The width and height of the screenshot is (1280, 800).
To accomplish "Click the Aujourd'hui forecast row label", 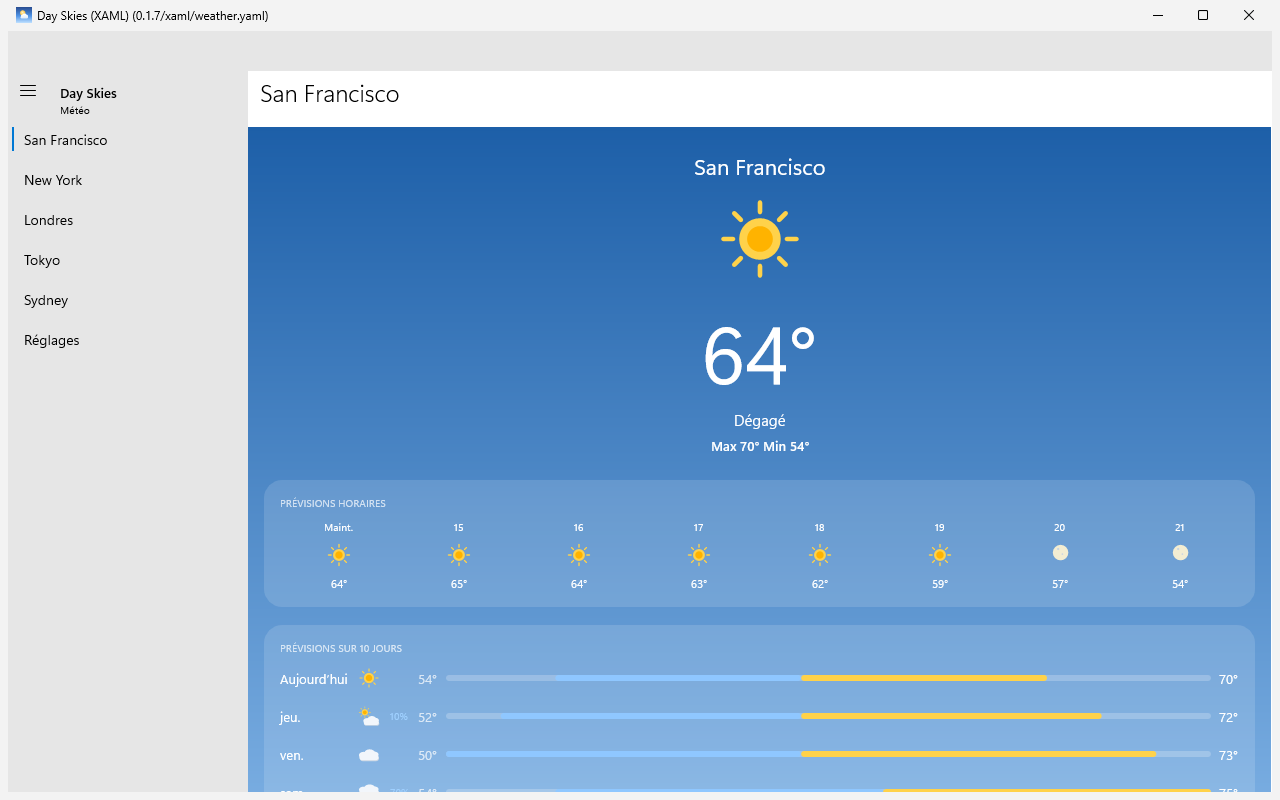I will pos(314,679).
